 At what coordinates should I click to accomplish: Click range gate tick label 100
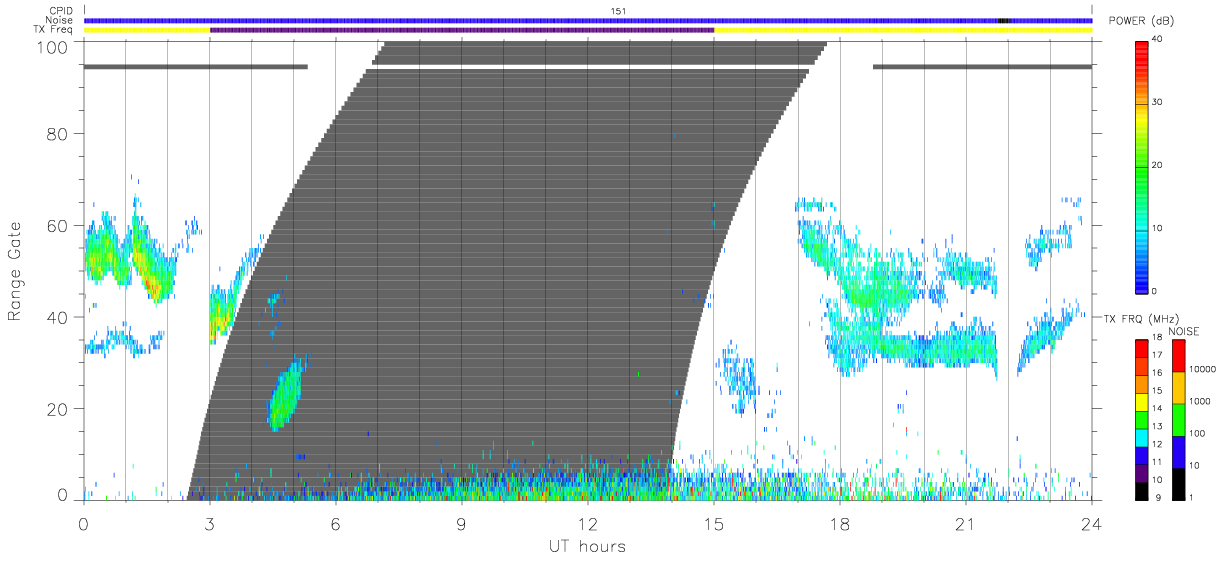click(52, 46)
